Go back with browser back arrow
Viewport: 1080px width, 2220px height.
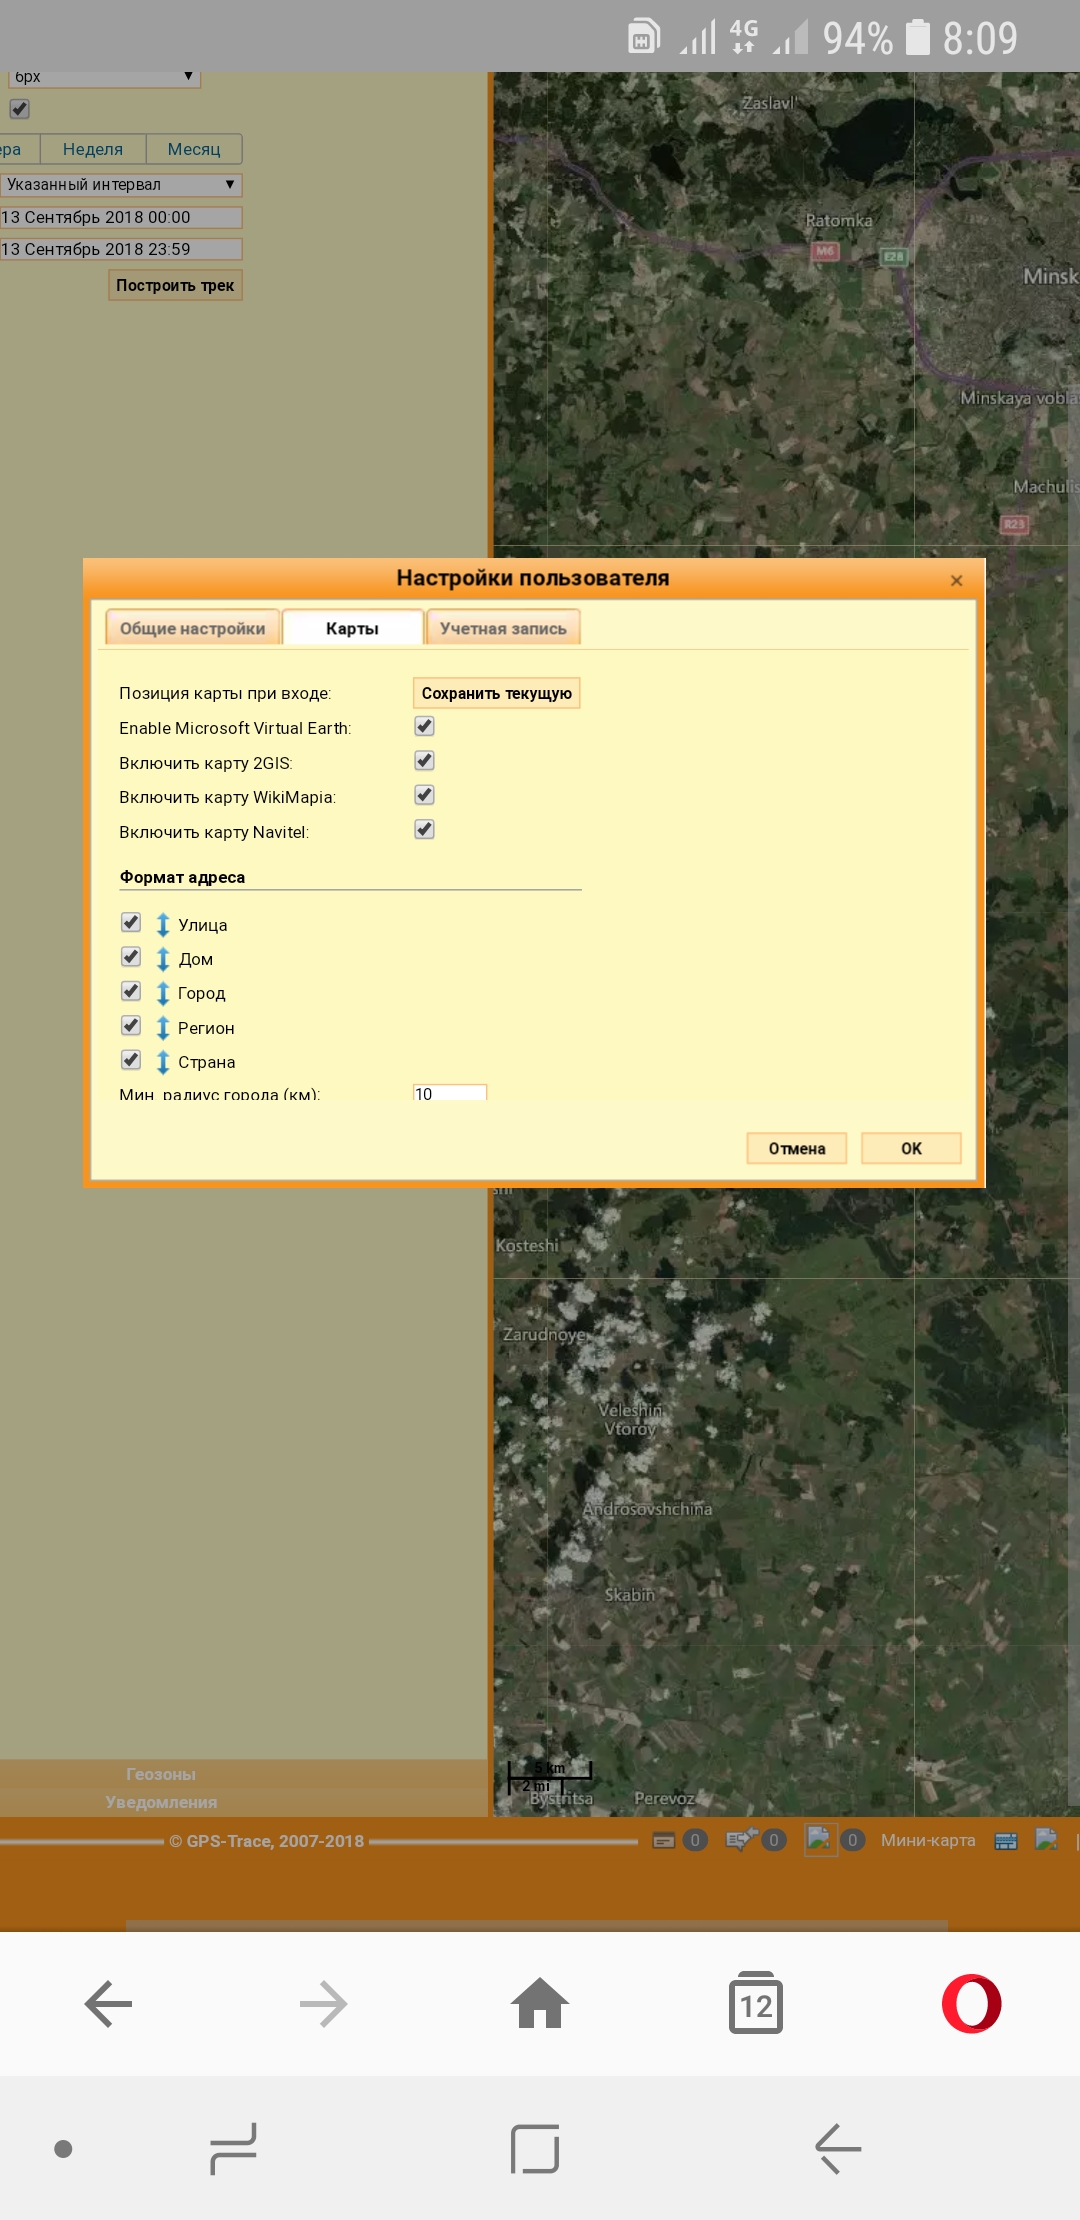pos(108,2004)
